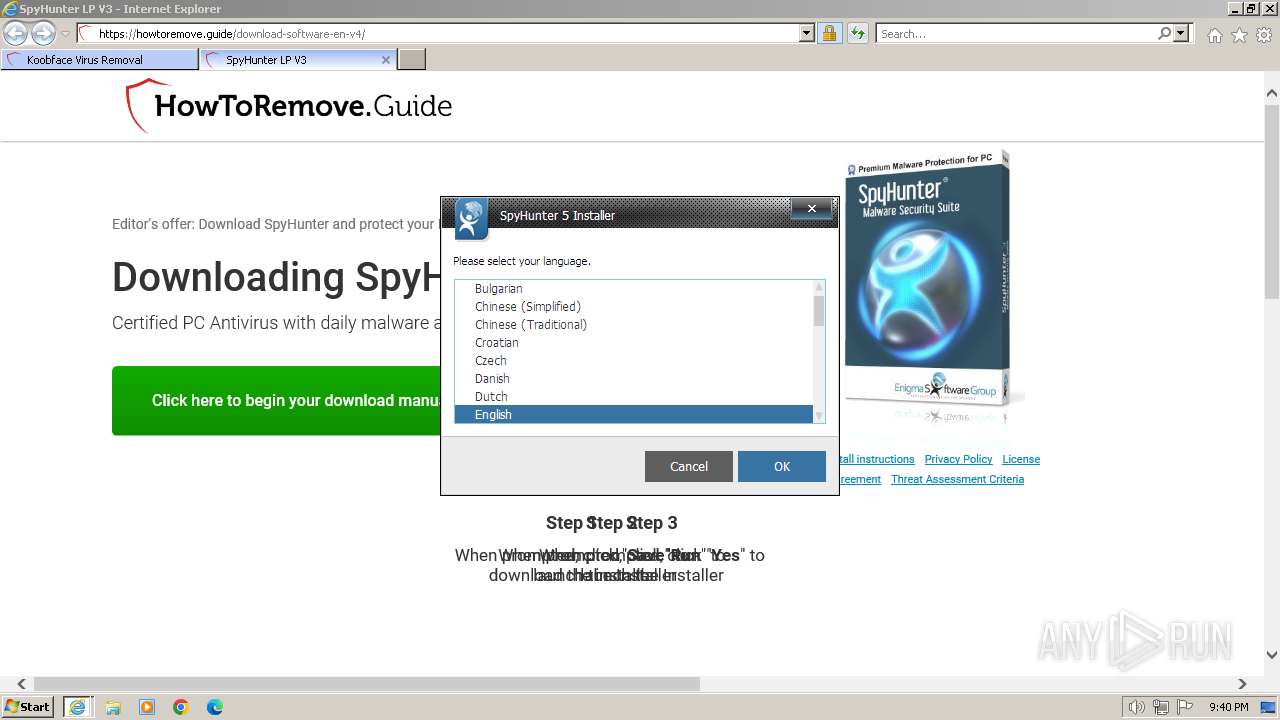Click the Action Center flag icon
The width and height of the screenshot is (1280, 720).
coord(1184,707)
